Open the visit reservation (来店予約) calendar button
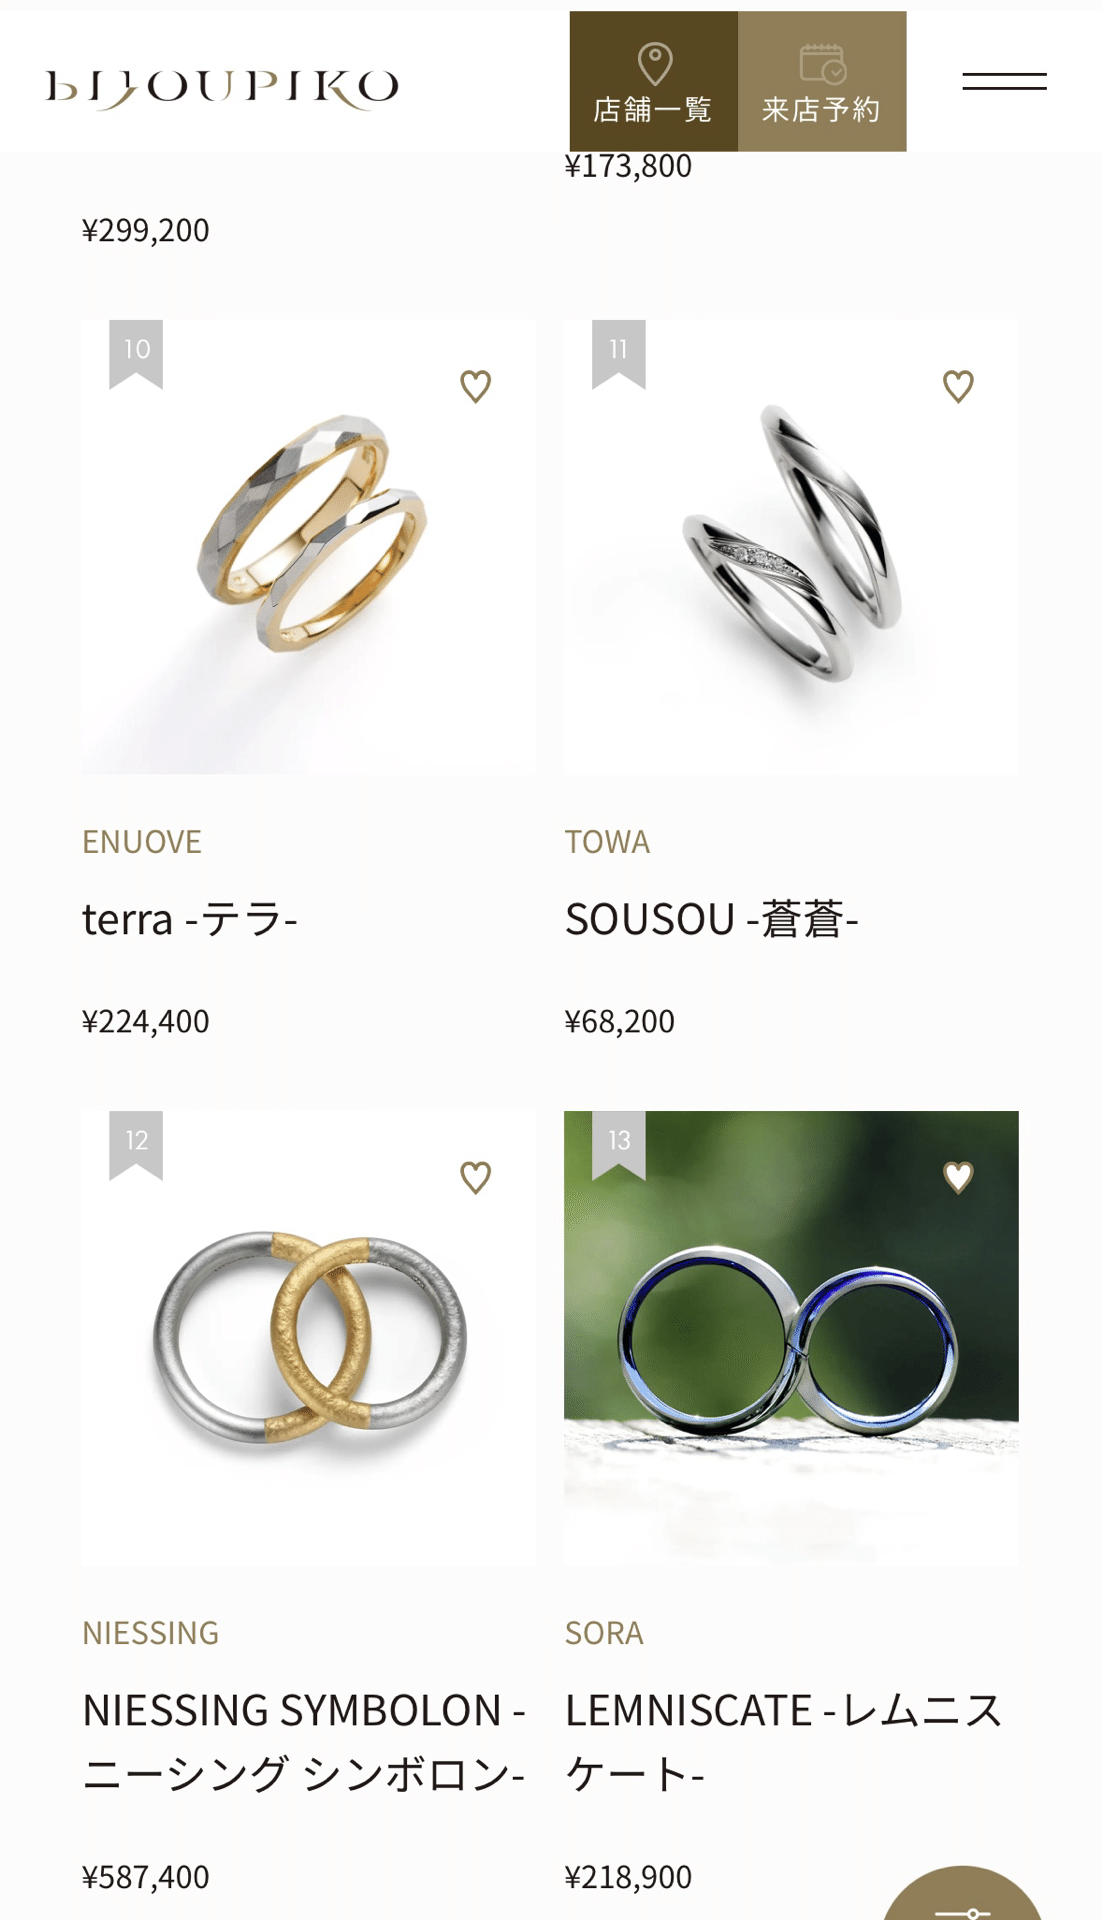Image resolution: width=1103 pixels, height=1920 pixels. [822, 82]
